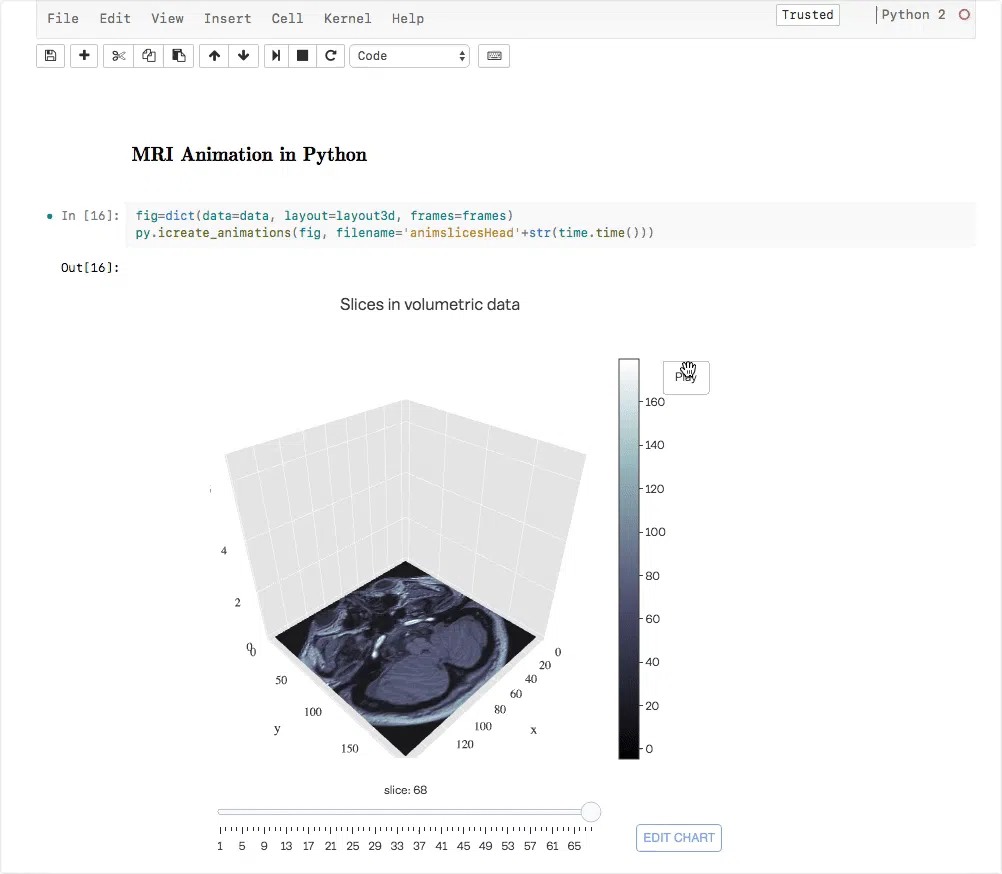
Task: Paste cells below icon
Action: pyautogui.click(x=178, y=56)
